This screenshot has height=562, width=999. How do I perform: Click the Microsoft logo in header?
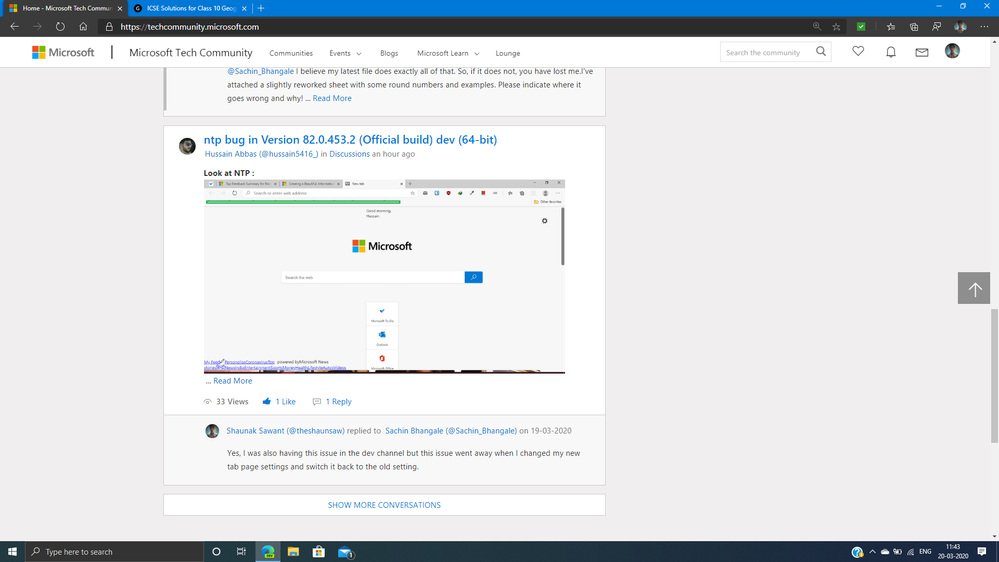(x=63, y=52)
